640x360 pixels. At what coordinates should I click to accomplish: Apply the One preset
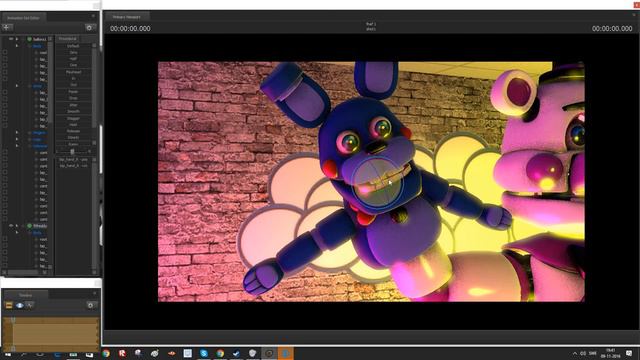73,65
